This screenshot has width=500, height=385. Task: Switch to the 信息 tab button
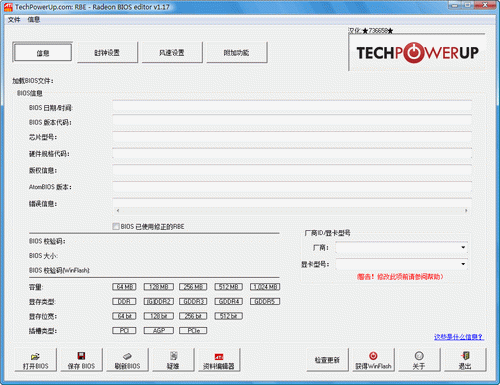tap(43, 52)
